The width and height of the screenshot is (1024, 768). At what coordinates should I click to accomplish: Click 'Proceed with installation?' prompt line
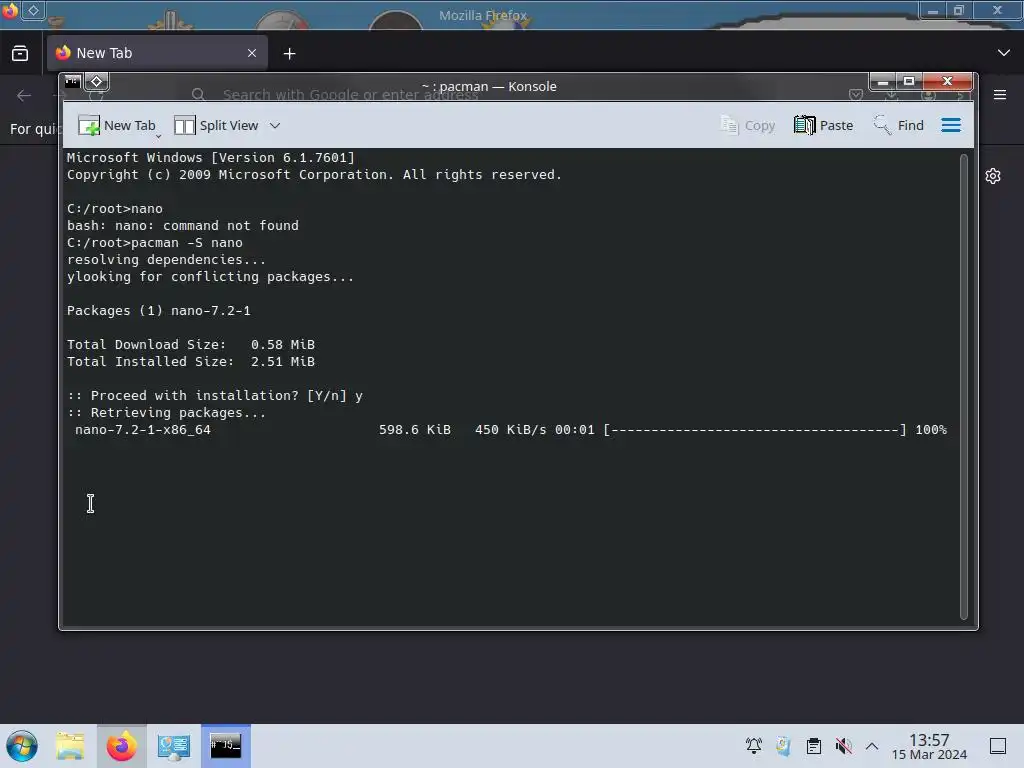click(215, 396)
